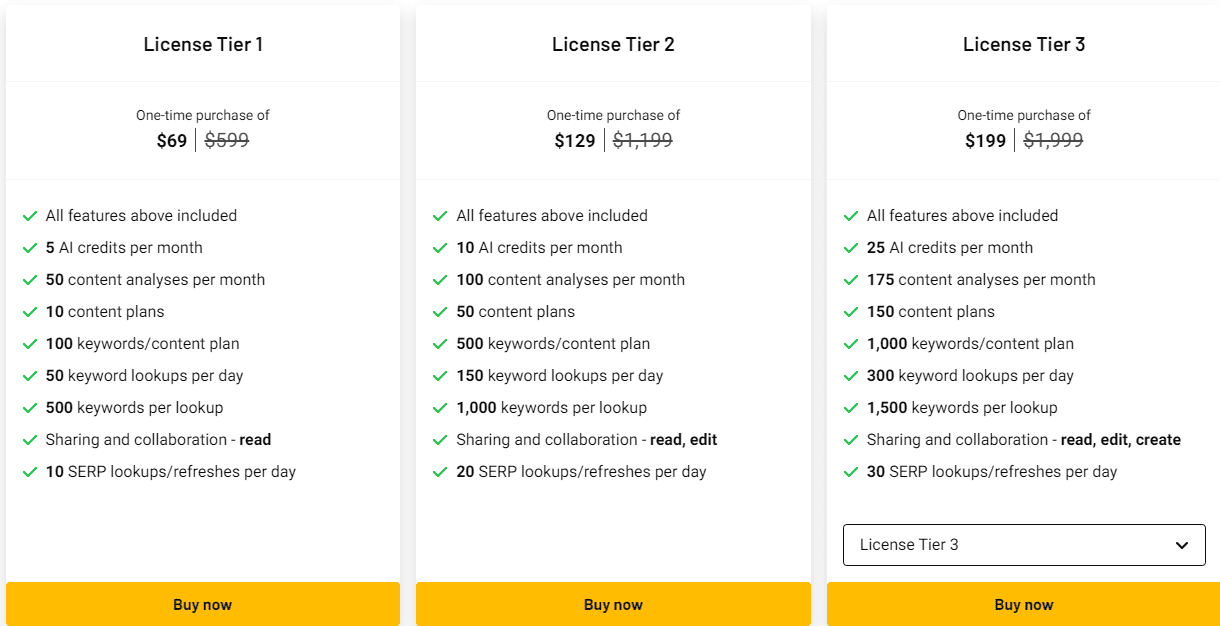Image resolution: width=1220 pixels, height=626 pixels.
Task: Click the checkmark beside Tier 1's keywords per lookup
Action: pos(30,407)
